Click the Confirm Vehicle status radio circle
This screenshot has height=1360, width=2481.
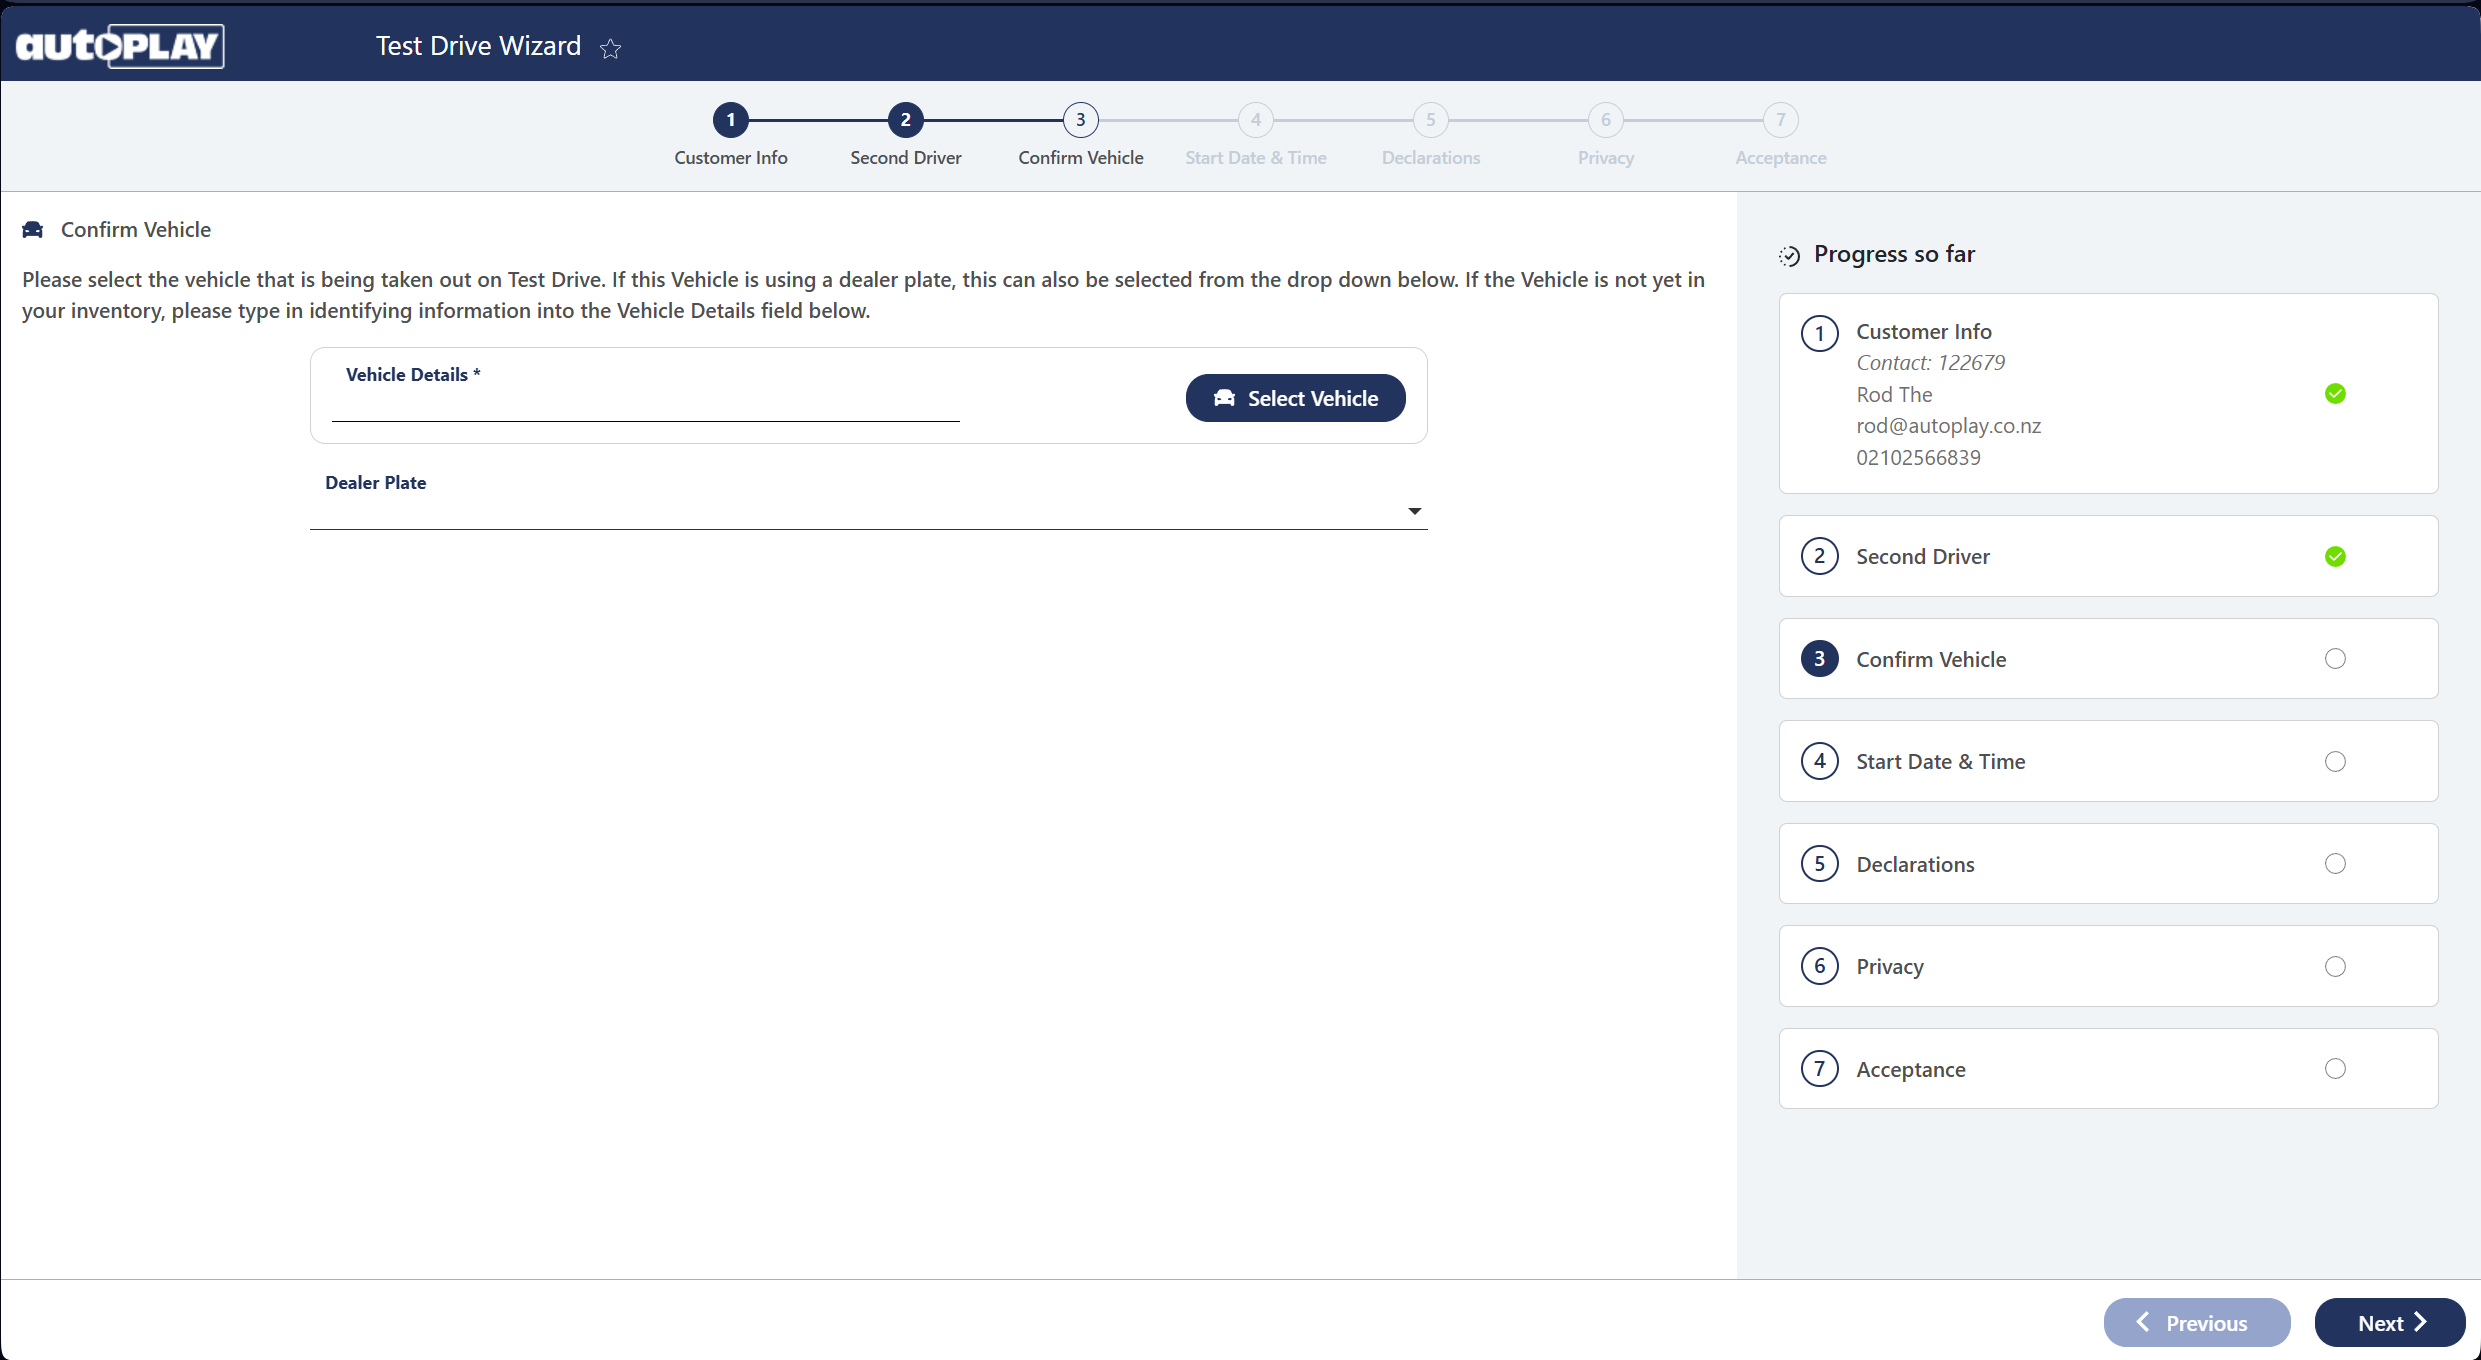pos(2335,659)
